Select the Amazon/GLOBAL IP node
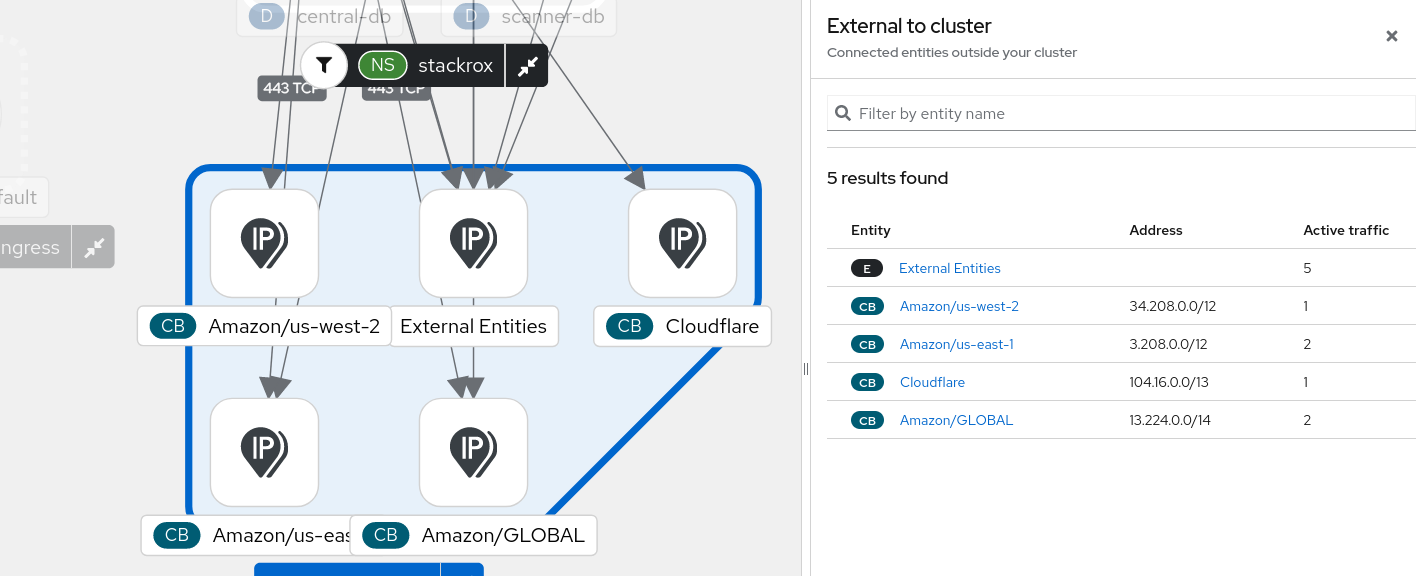This screenshot has width=1416, height=576. 473,452
